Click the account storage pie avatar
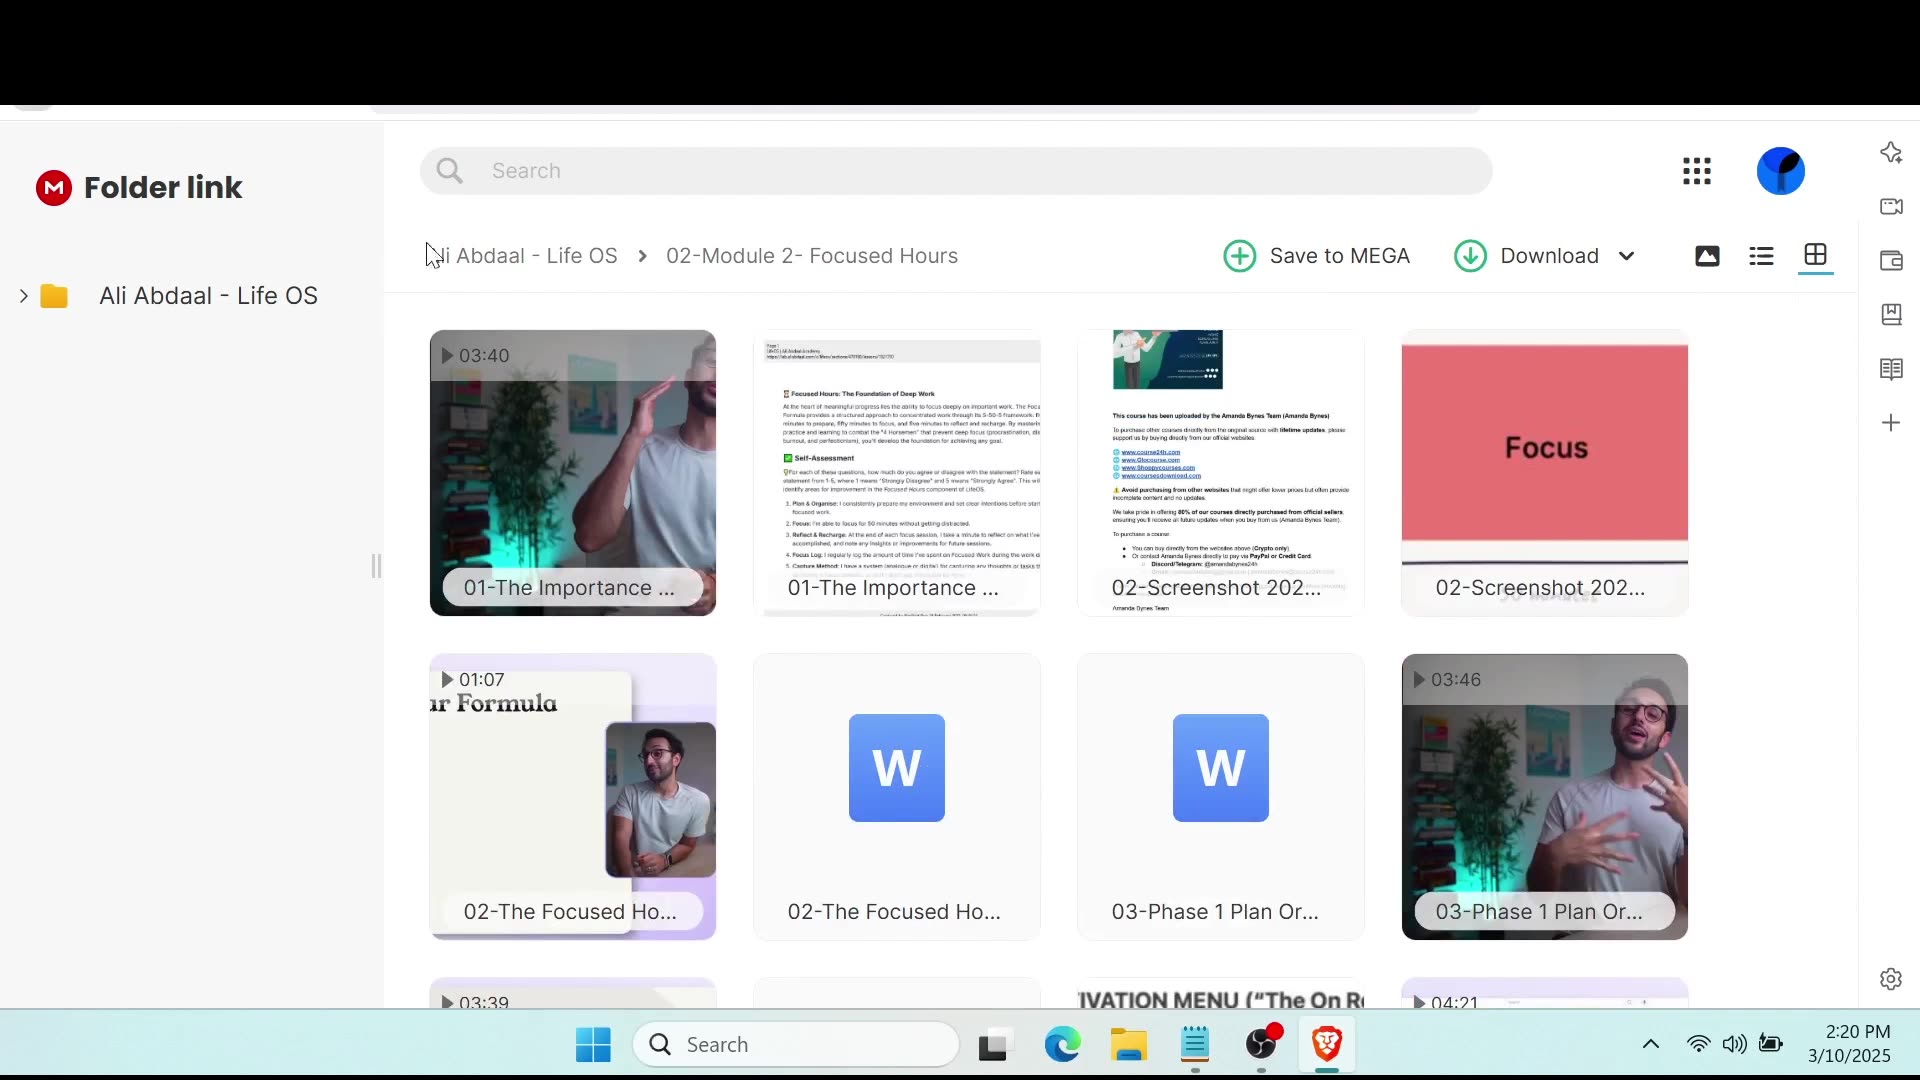 click(x=1782, y=171)
